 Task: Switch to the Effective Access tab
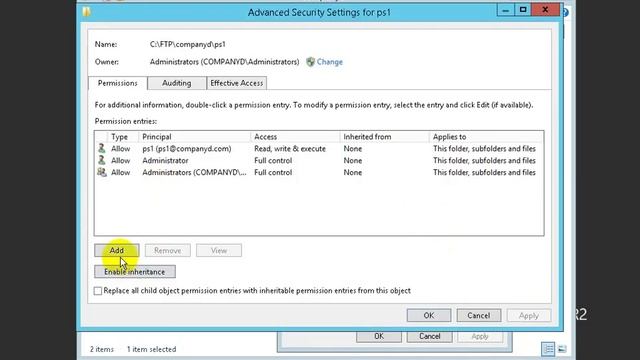tap(237, 83)
